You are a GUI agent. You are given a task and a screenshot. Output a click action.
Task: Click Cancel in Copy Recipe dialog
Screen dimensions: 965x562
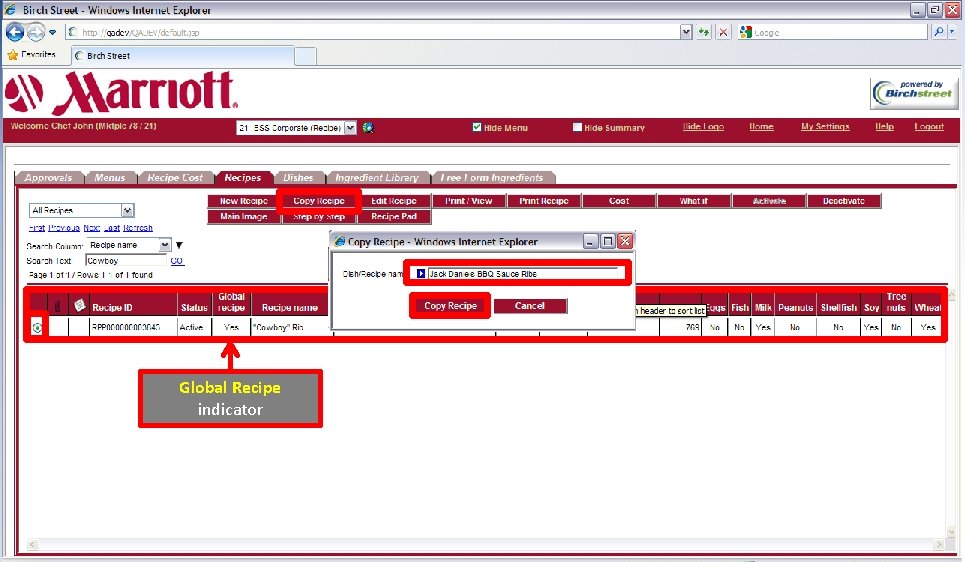[530, 305]
